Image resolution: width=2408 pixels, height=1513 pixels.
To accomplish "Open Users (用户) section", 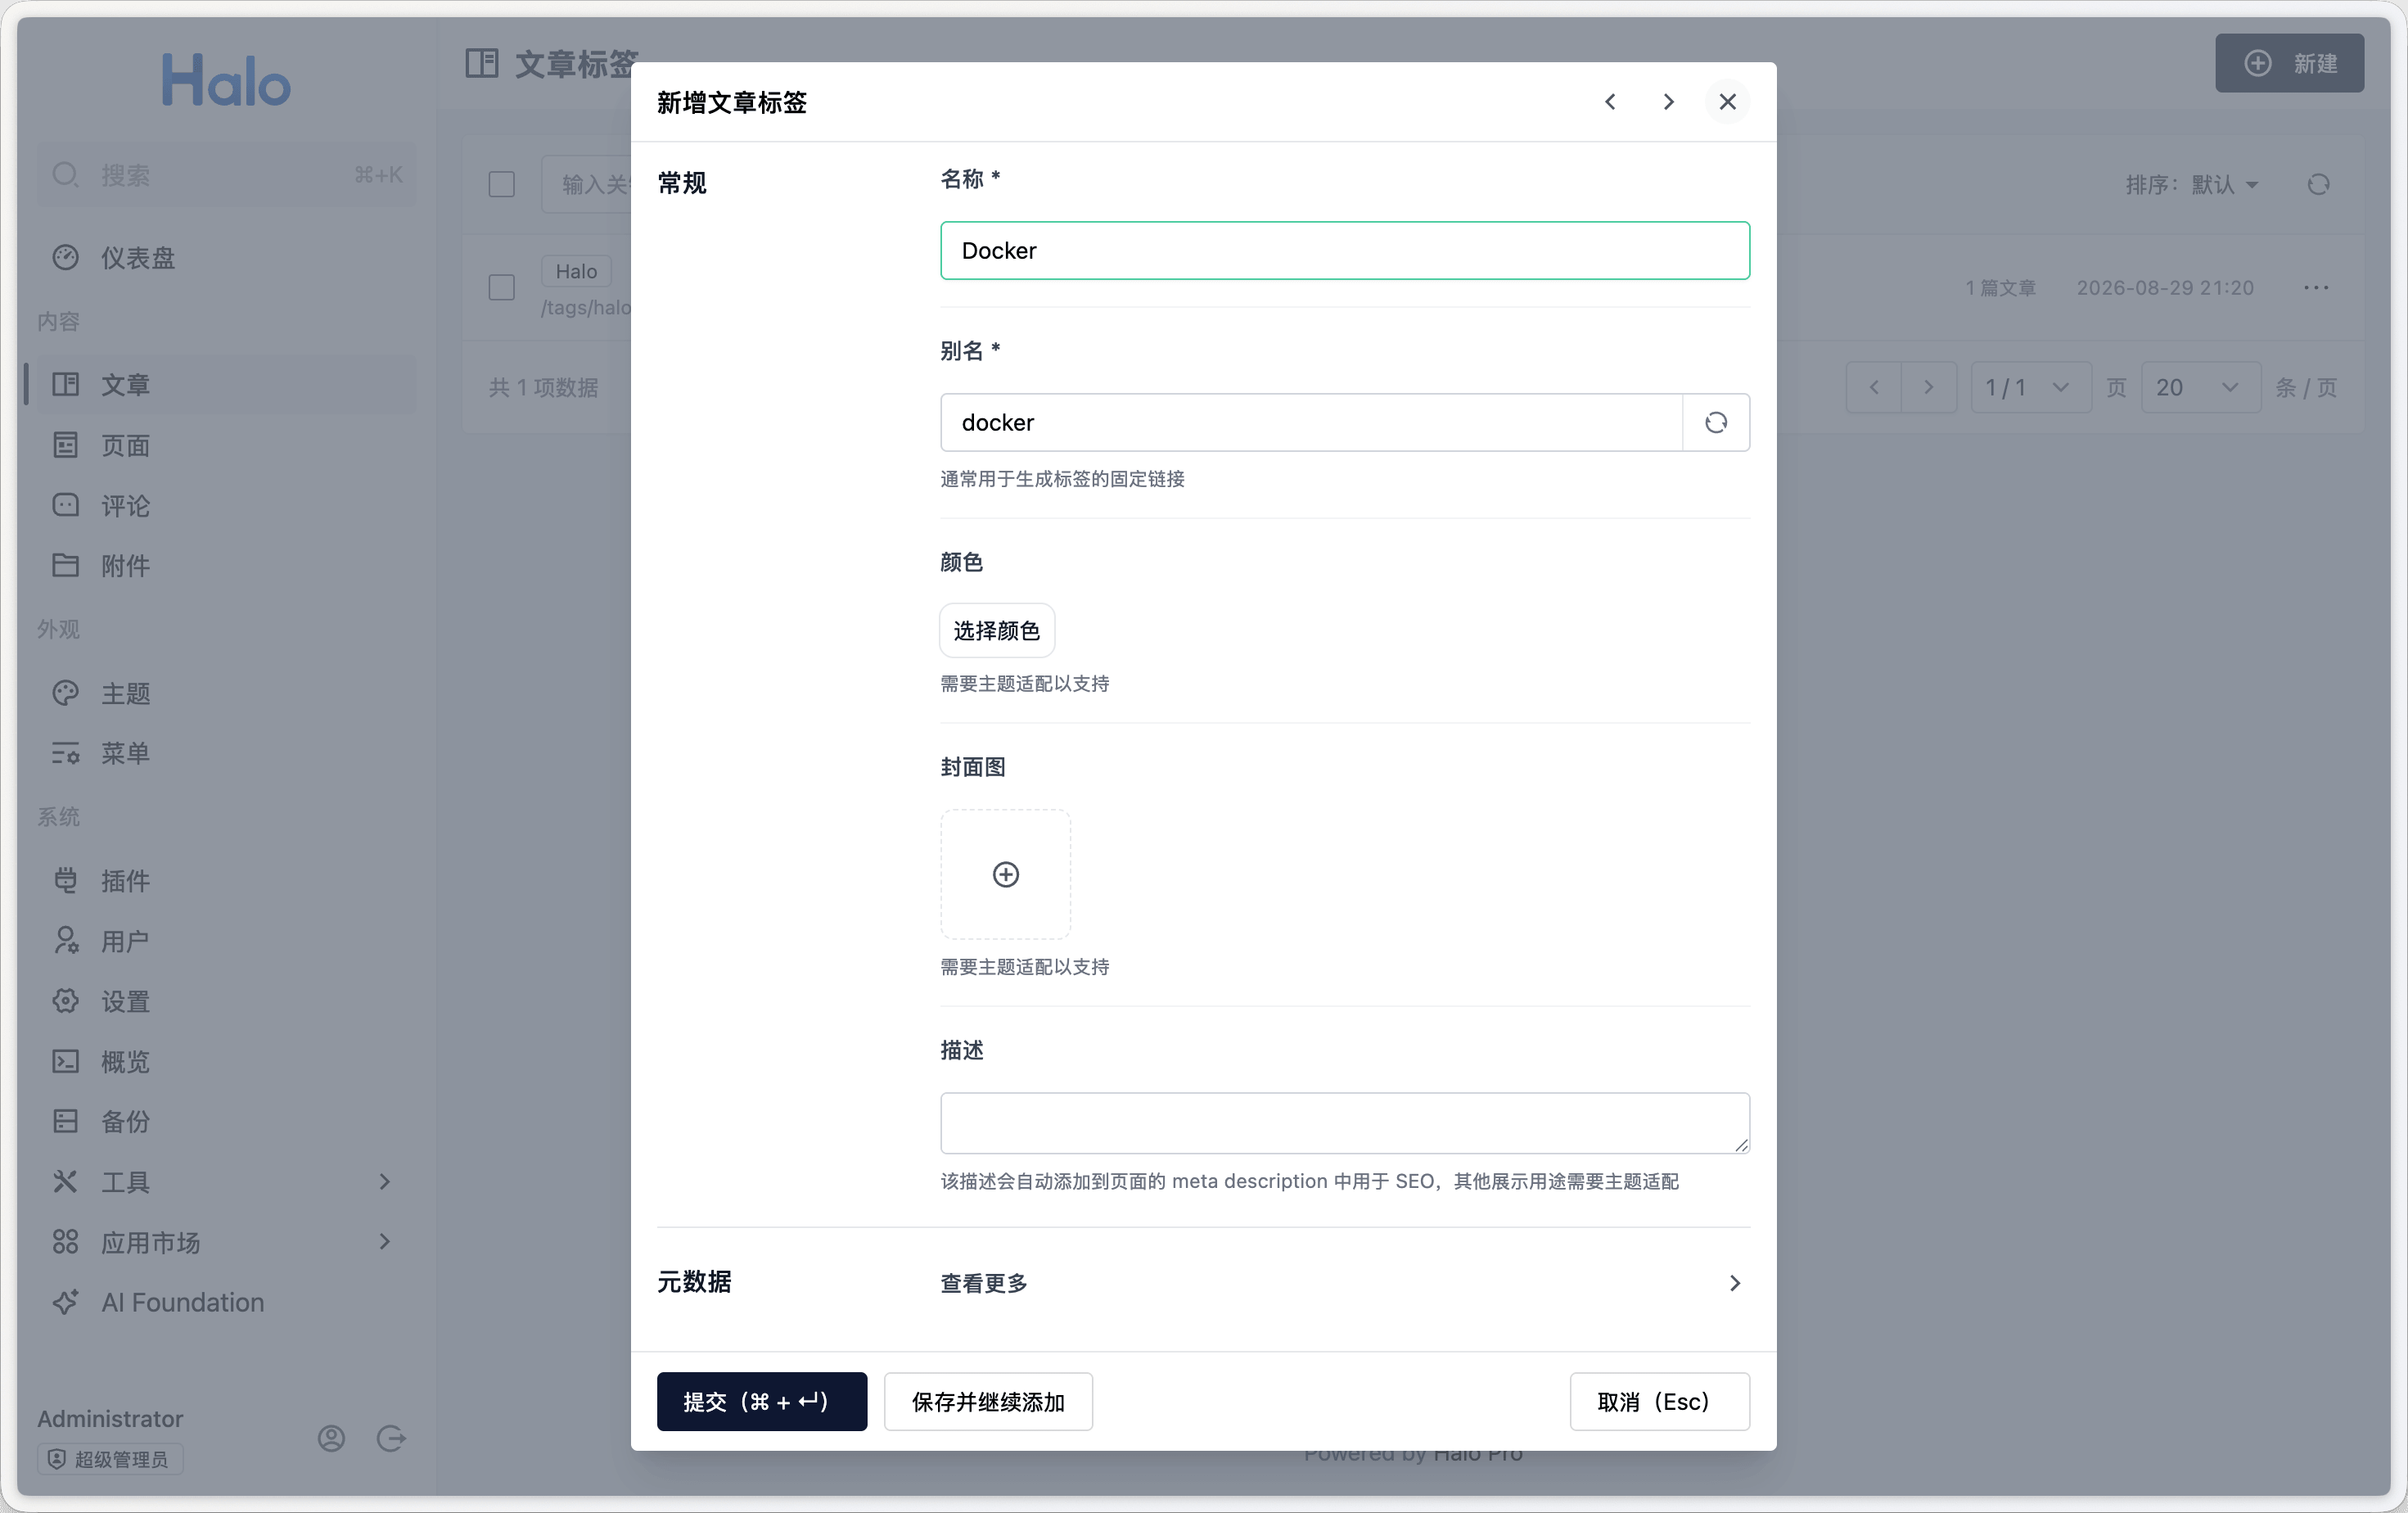I will pyautogui.click(x=226, y=941).
